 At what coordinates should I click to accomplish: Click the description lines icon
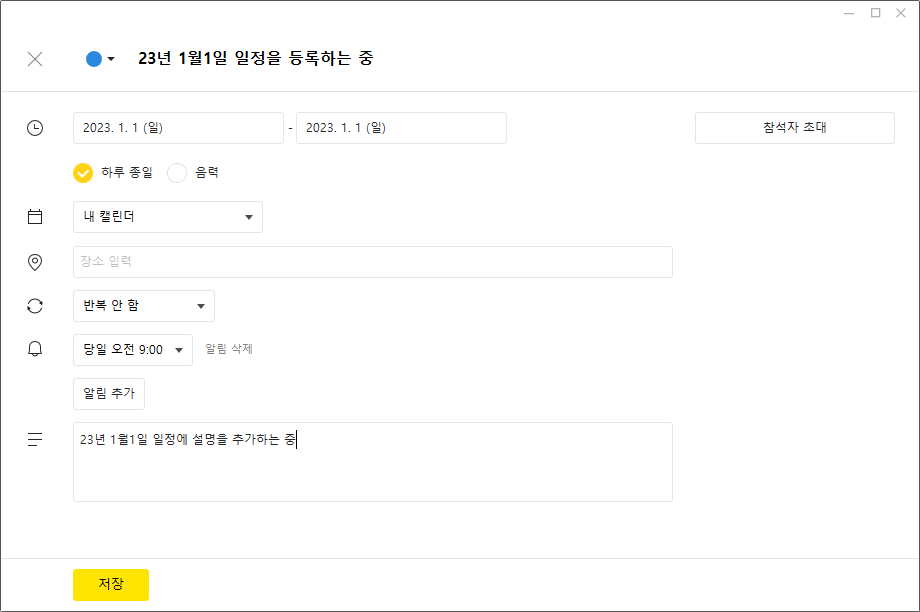[35, 439]
